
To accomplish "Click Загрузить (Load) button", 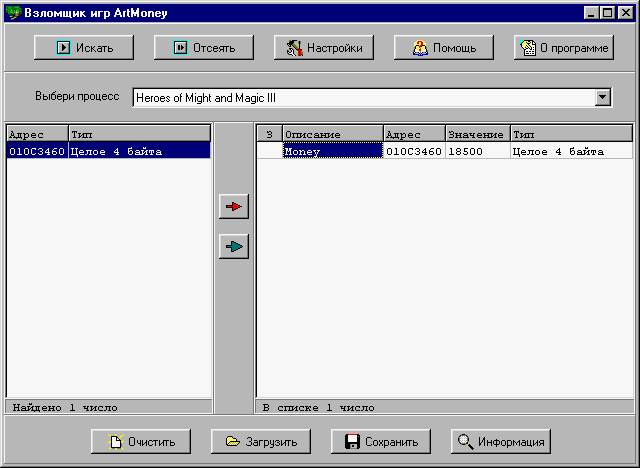I will click(x=260, y=441).
